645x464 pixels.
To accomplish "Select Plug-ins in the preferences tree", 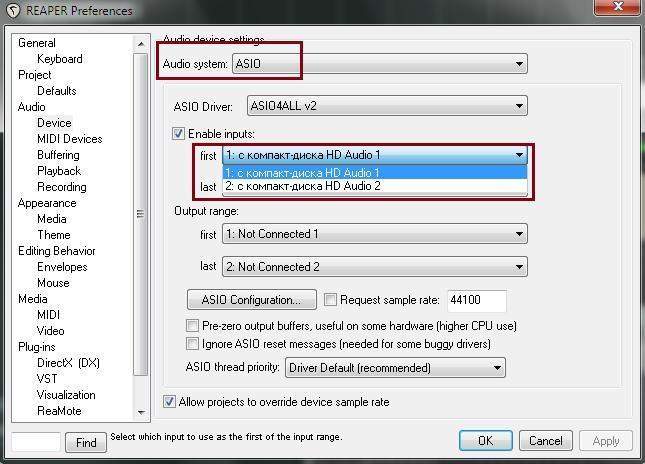I will click(37, 347).
